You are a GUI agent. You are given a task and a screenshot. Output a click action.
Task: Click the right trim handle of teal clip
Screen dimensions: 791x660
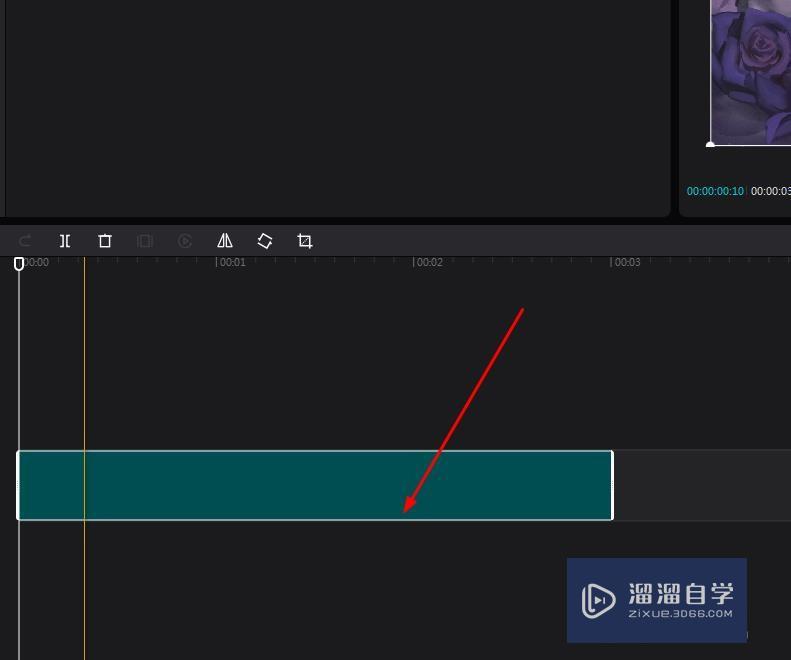612,485
